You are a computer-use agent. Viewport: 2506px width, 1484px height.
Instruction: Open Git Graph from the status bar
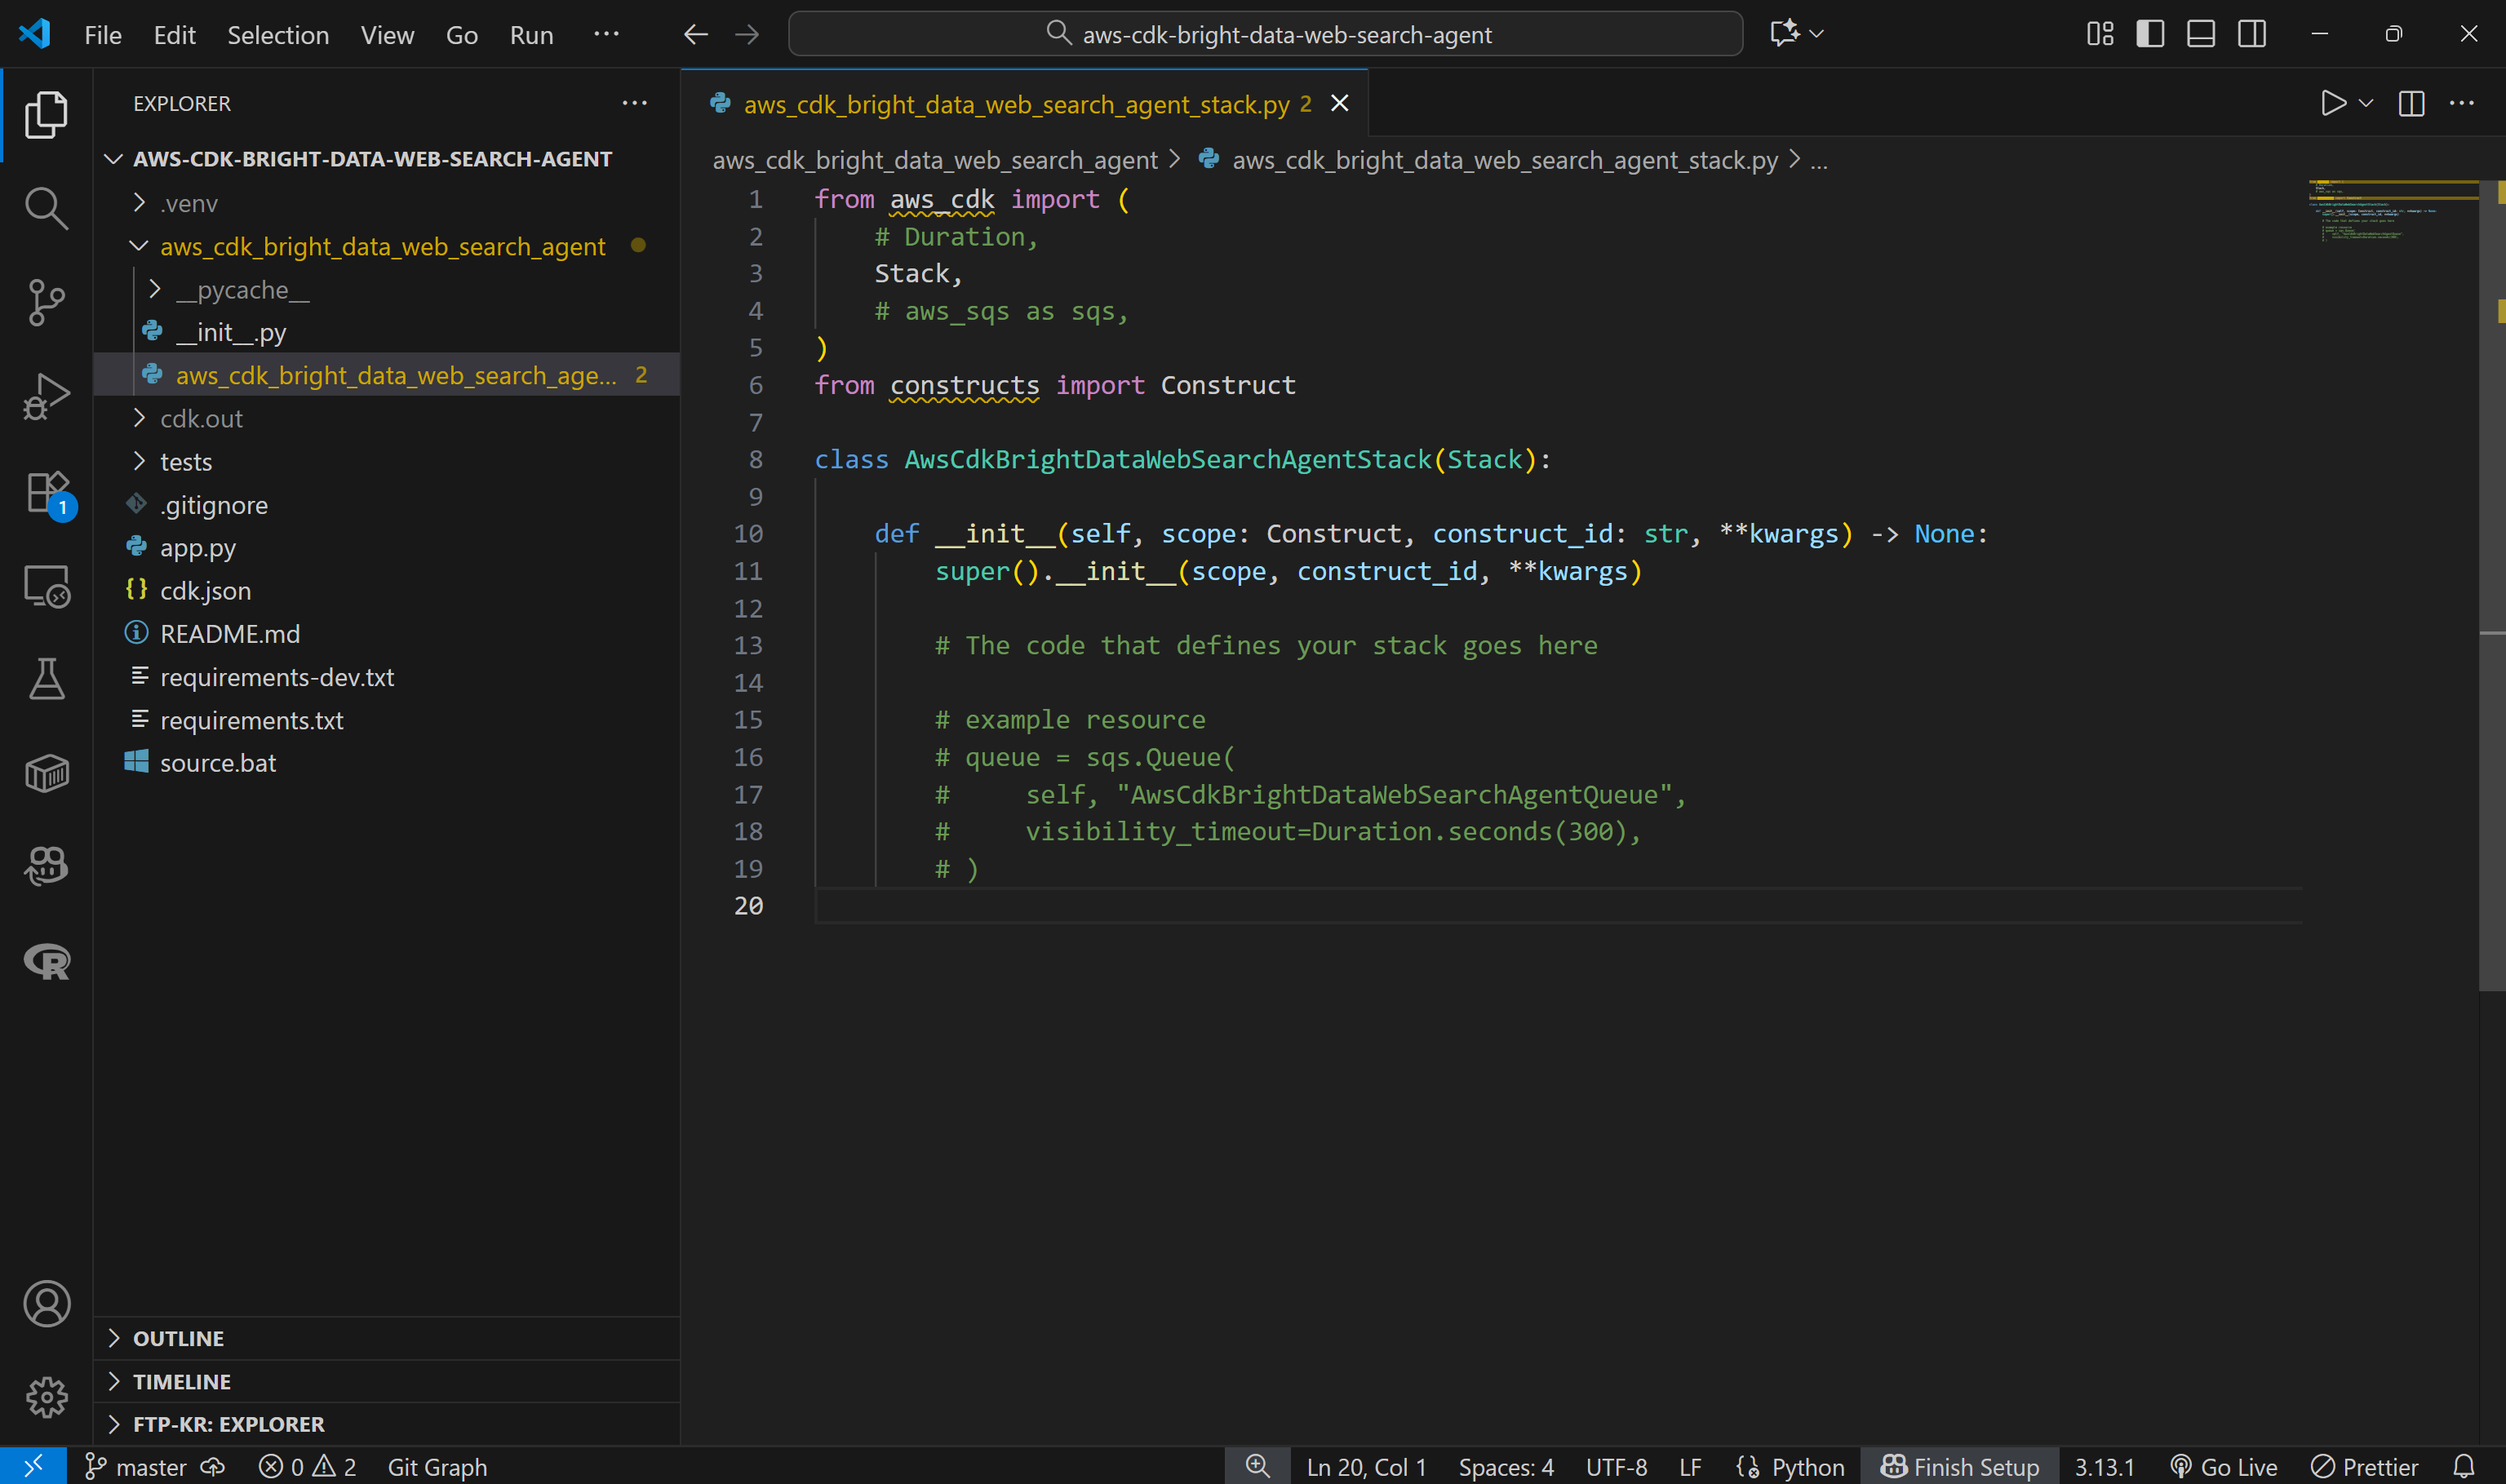[x=437, y=1466]
